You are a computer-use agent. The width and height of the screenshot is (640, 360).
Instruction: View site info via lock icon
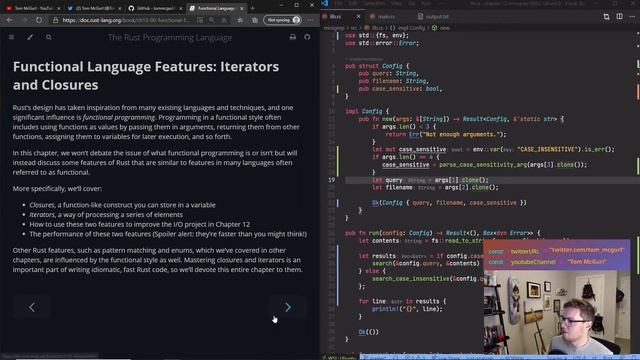point(56,20)
